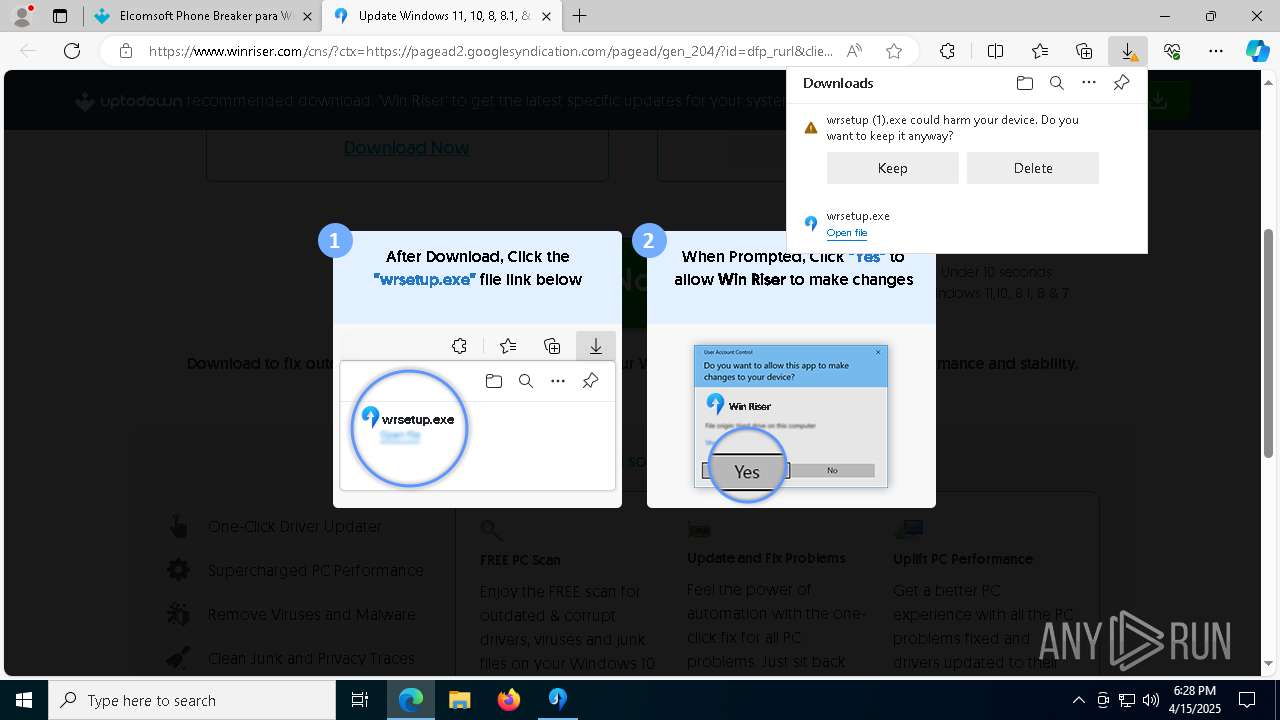
Task: Open Browser essentials icon
Action: 1172,51
